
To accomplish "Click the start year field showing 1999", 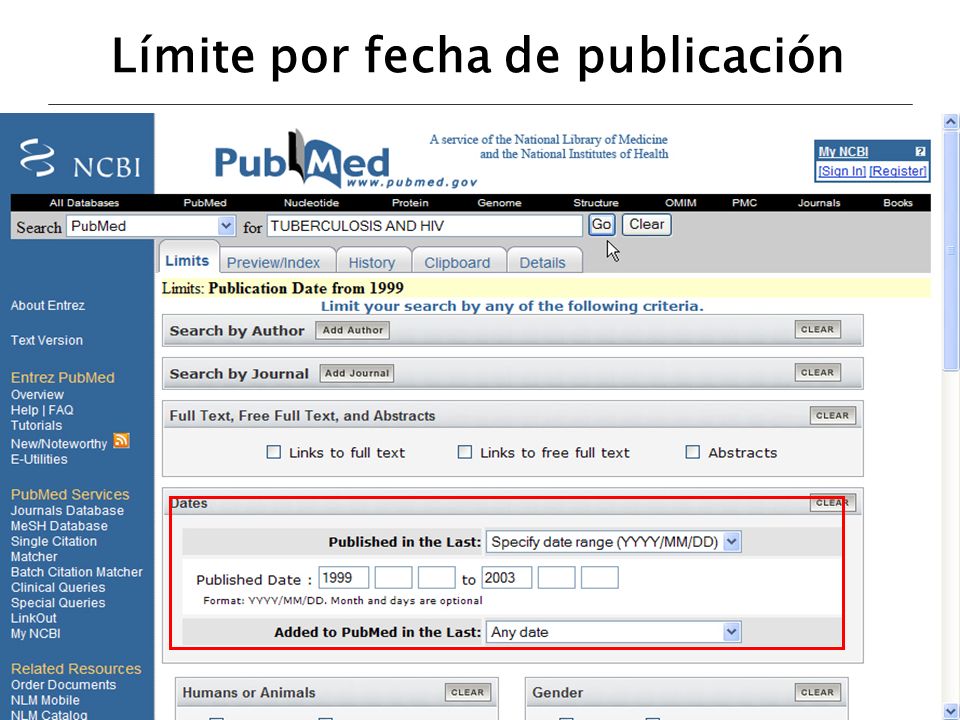I will point(343,577).
